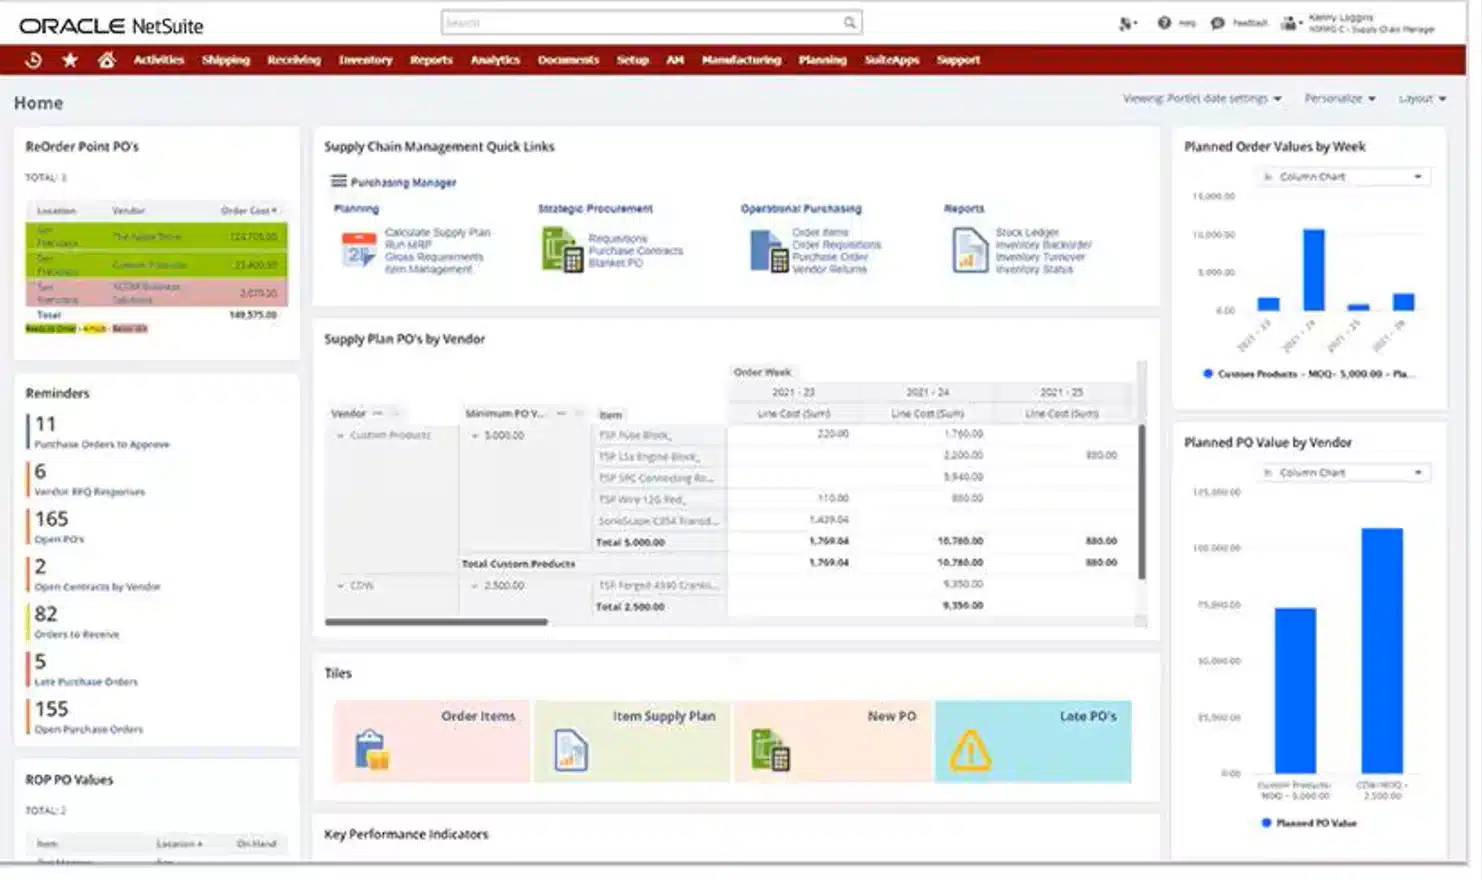The image size is (1482, 880).
Task: Click the Calculate Supply Plan link
Action: tap(437, 233)
